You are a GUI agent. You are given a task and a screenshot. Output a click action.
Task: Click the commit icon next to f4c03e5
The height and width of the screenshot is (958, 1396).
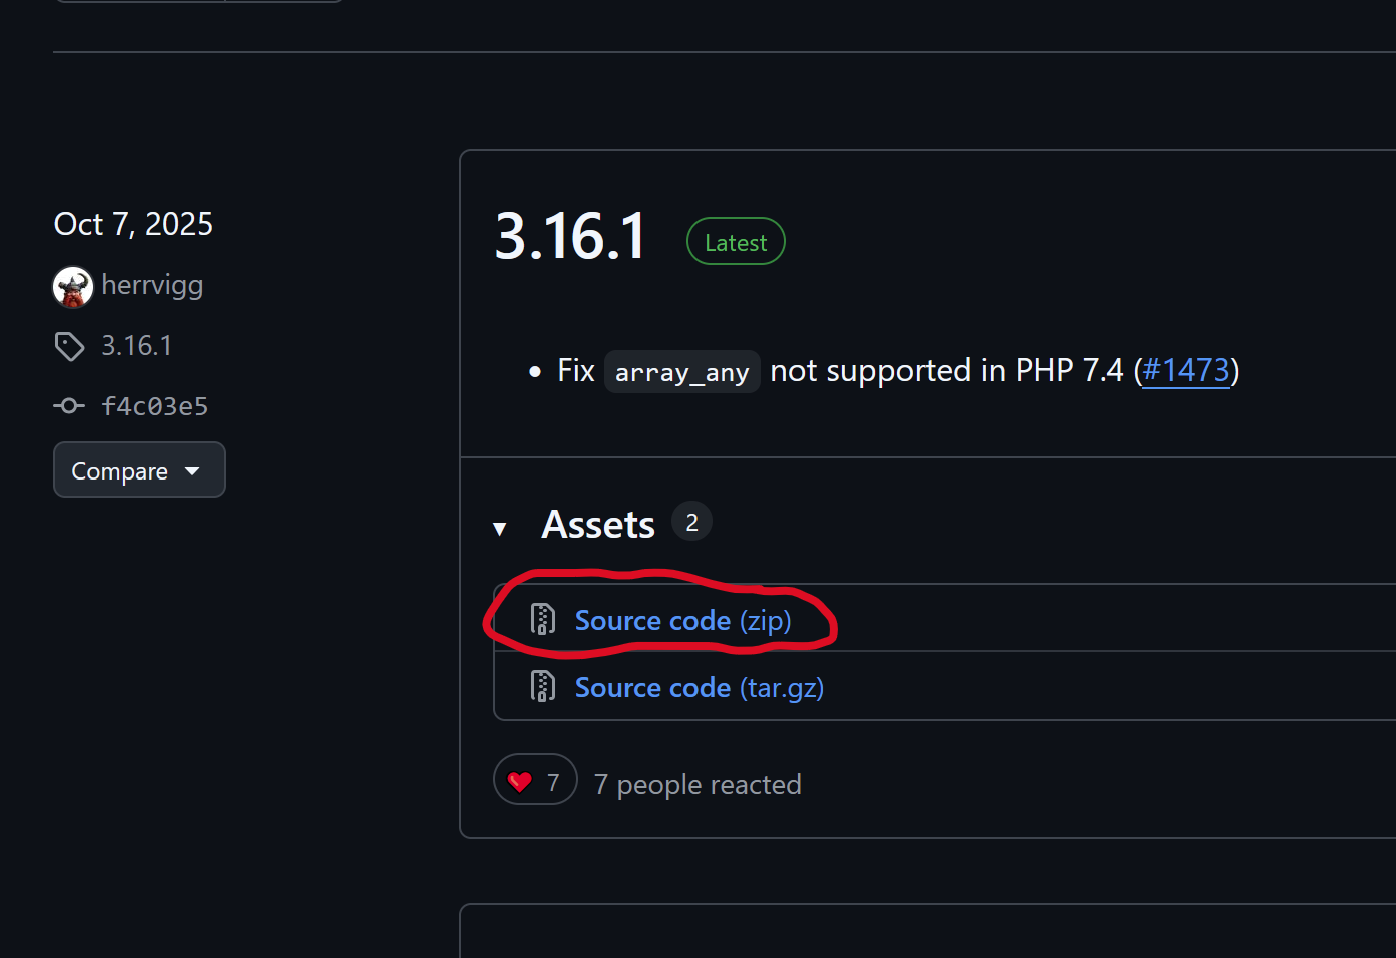69,406
